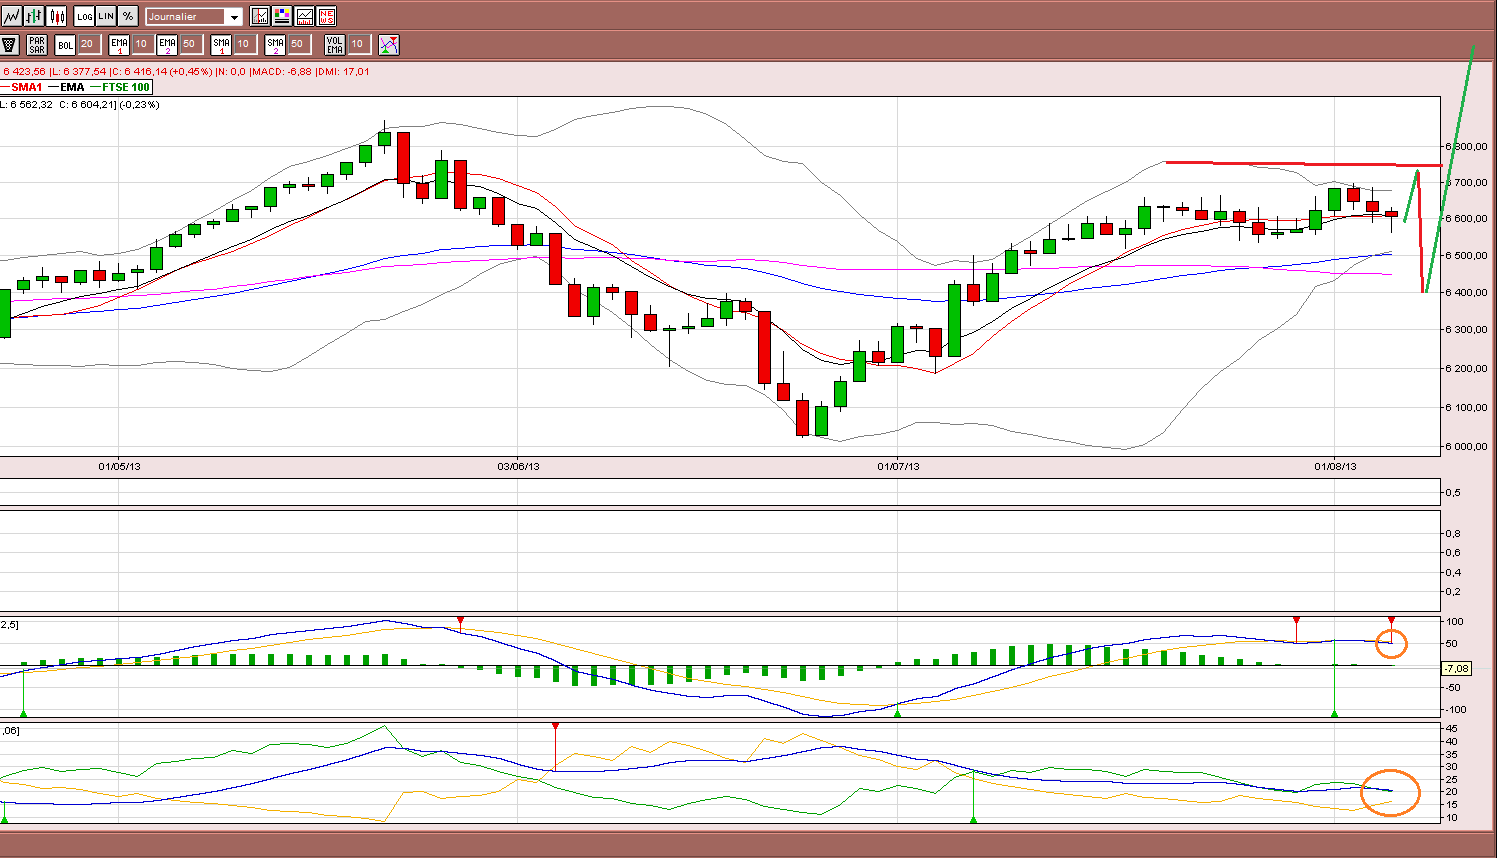Click the 6 500,00 price axis label
The width and height of the screenshot is (1497, 858).
(1467, 256)
